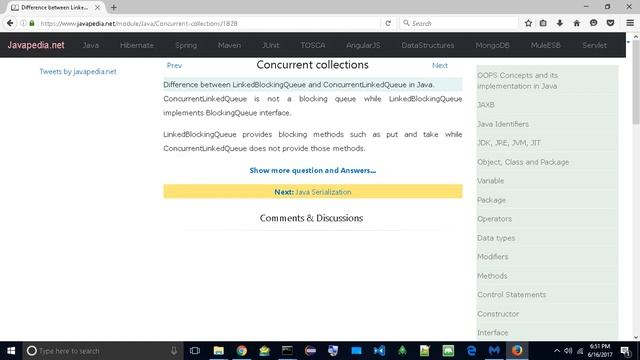
Task: Open the Operators sidebar link
Action: (x=494, y=219)
